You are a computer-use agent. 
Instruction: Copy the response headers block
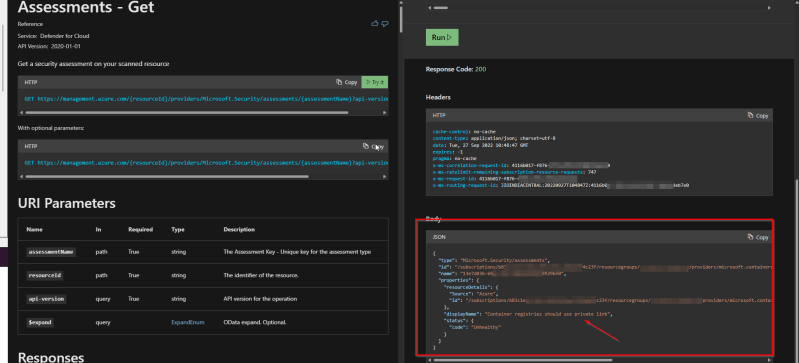pos(758,116)
